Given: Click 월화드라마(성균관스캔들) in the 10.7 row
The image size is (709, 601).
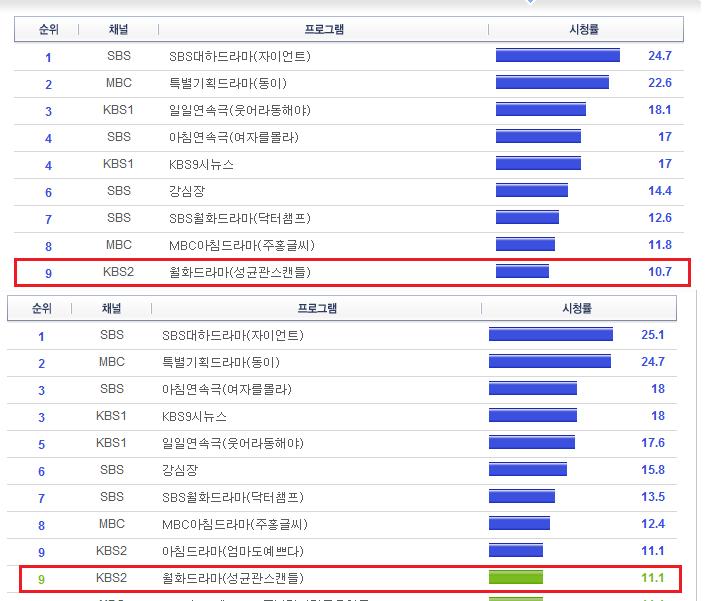Looking at the screenshot, I should tap(240, 272).
